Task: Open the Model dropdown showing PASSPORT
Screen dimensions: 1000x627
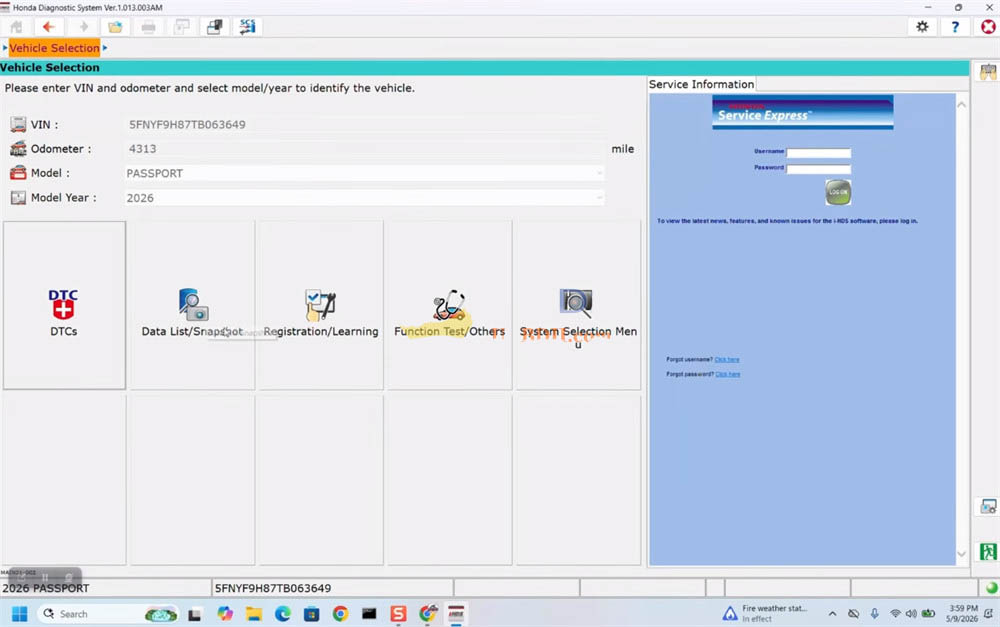Action: [x=365, y=173]
